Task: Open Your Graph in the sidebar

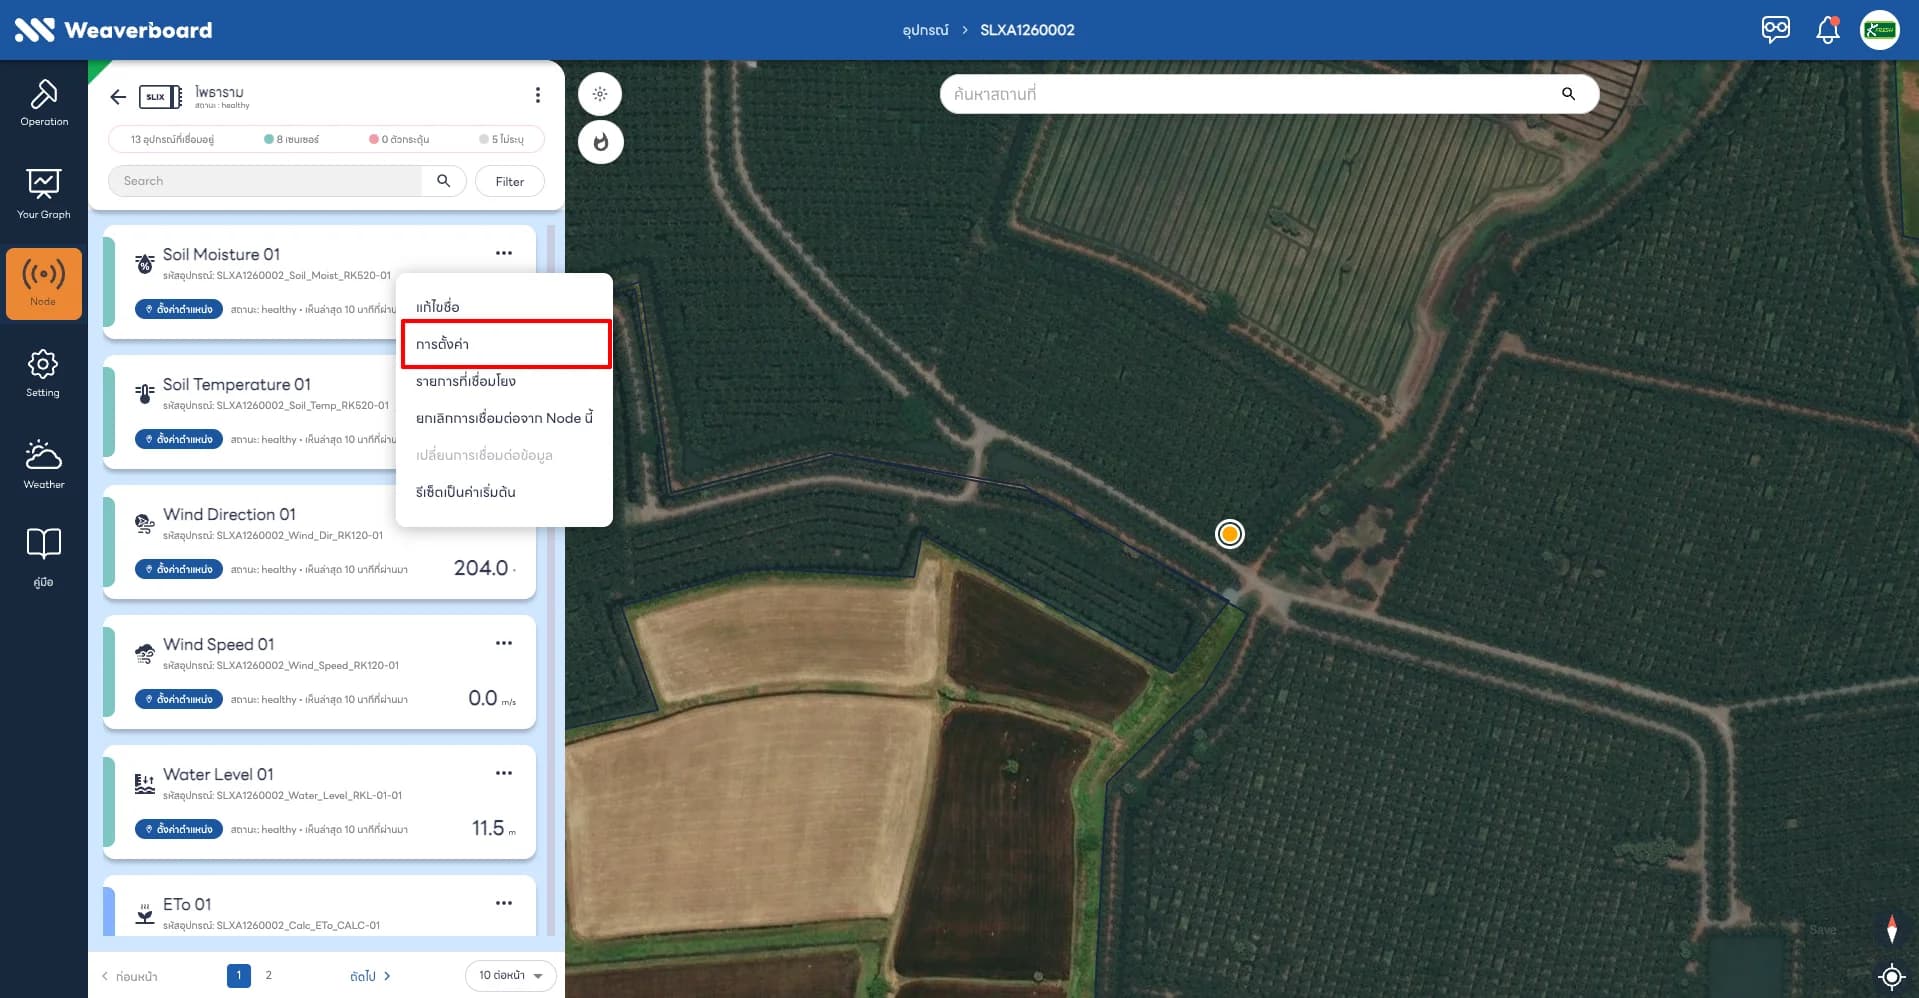Action: click(44, 194)
